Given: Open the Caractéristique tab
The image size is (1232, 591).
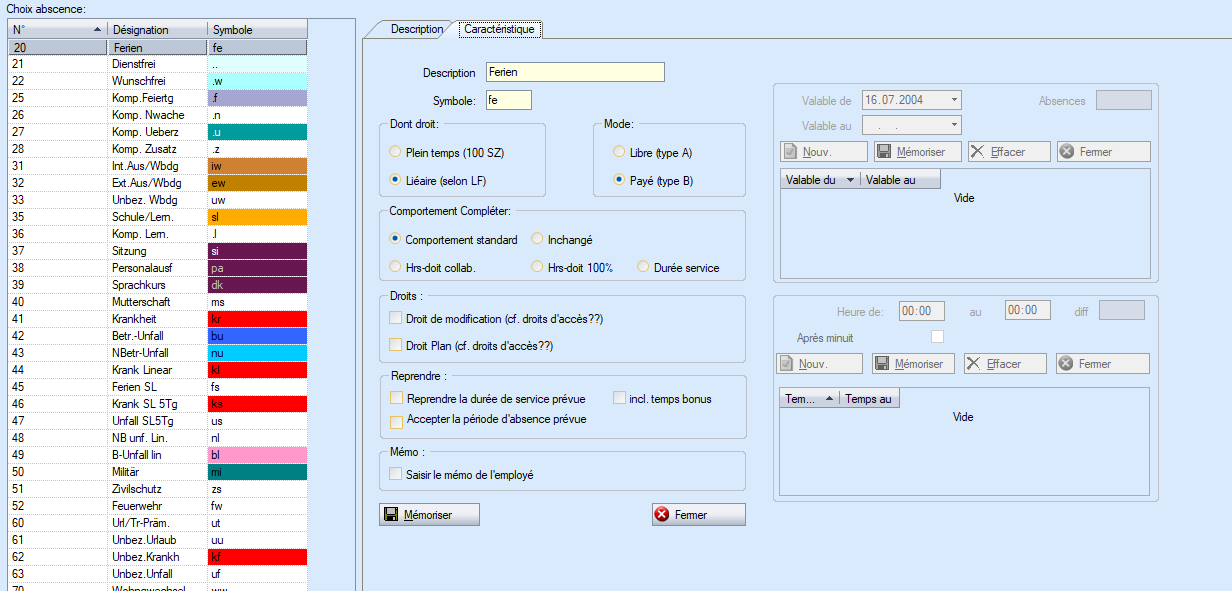Looking at the screenshot, I should (501, 29).
